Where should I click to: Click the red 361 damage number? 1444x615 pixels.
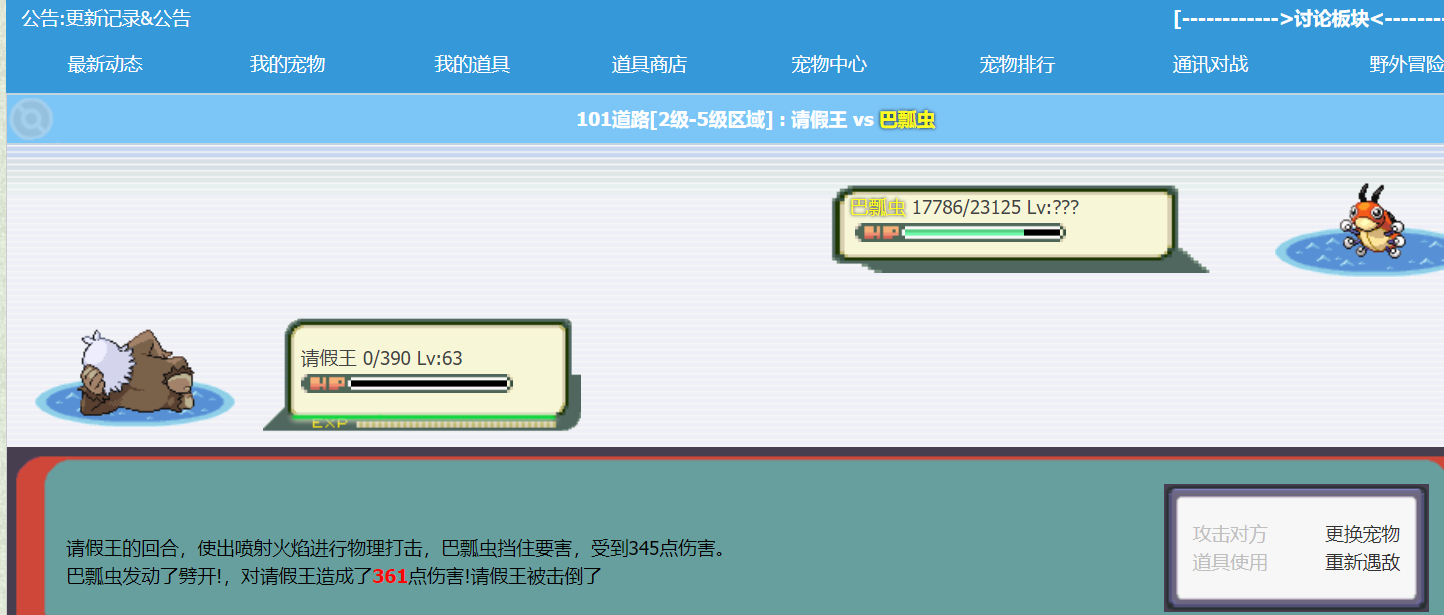pyautogui.click(x=390, y=577)
